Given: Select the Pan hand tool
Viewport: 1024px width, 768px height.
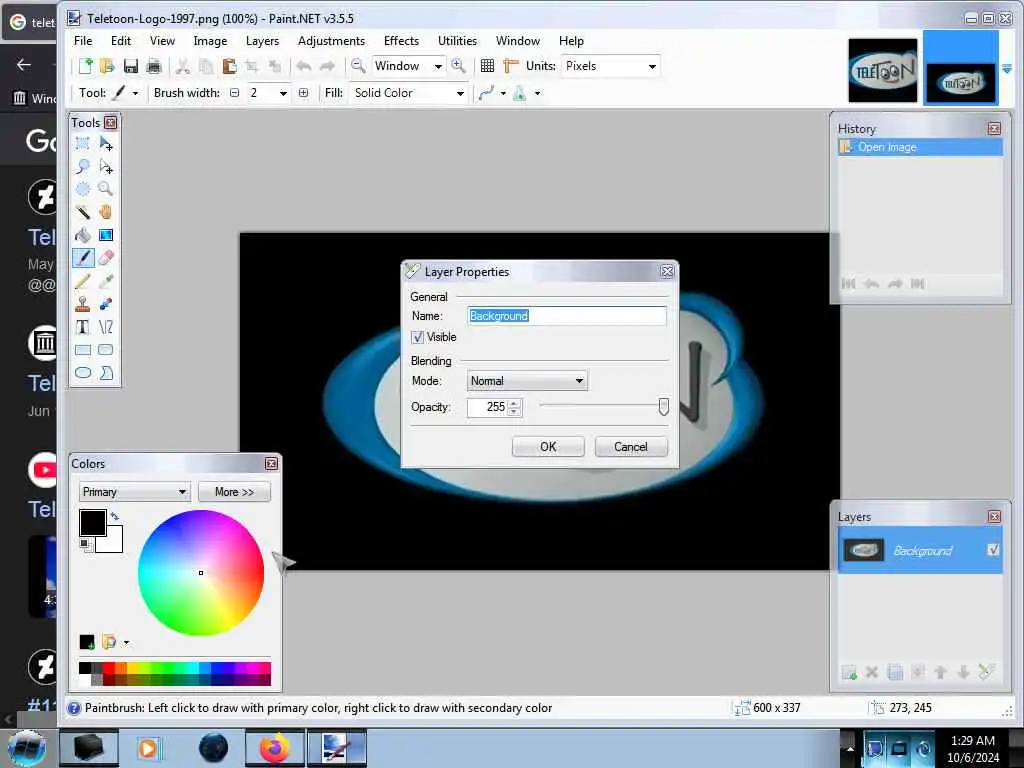Looking at the screenshot, I should (x=106, y=212).
